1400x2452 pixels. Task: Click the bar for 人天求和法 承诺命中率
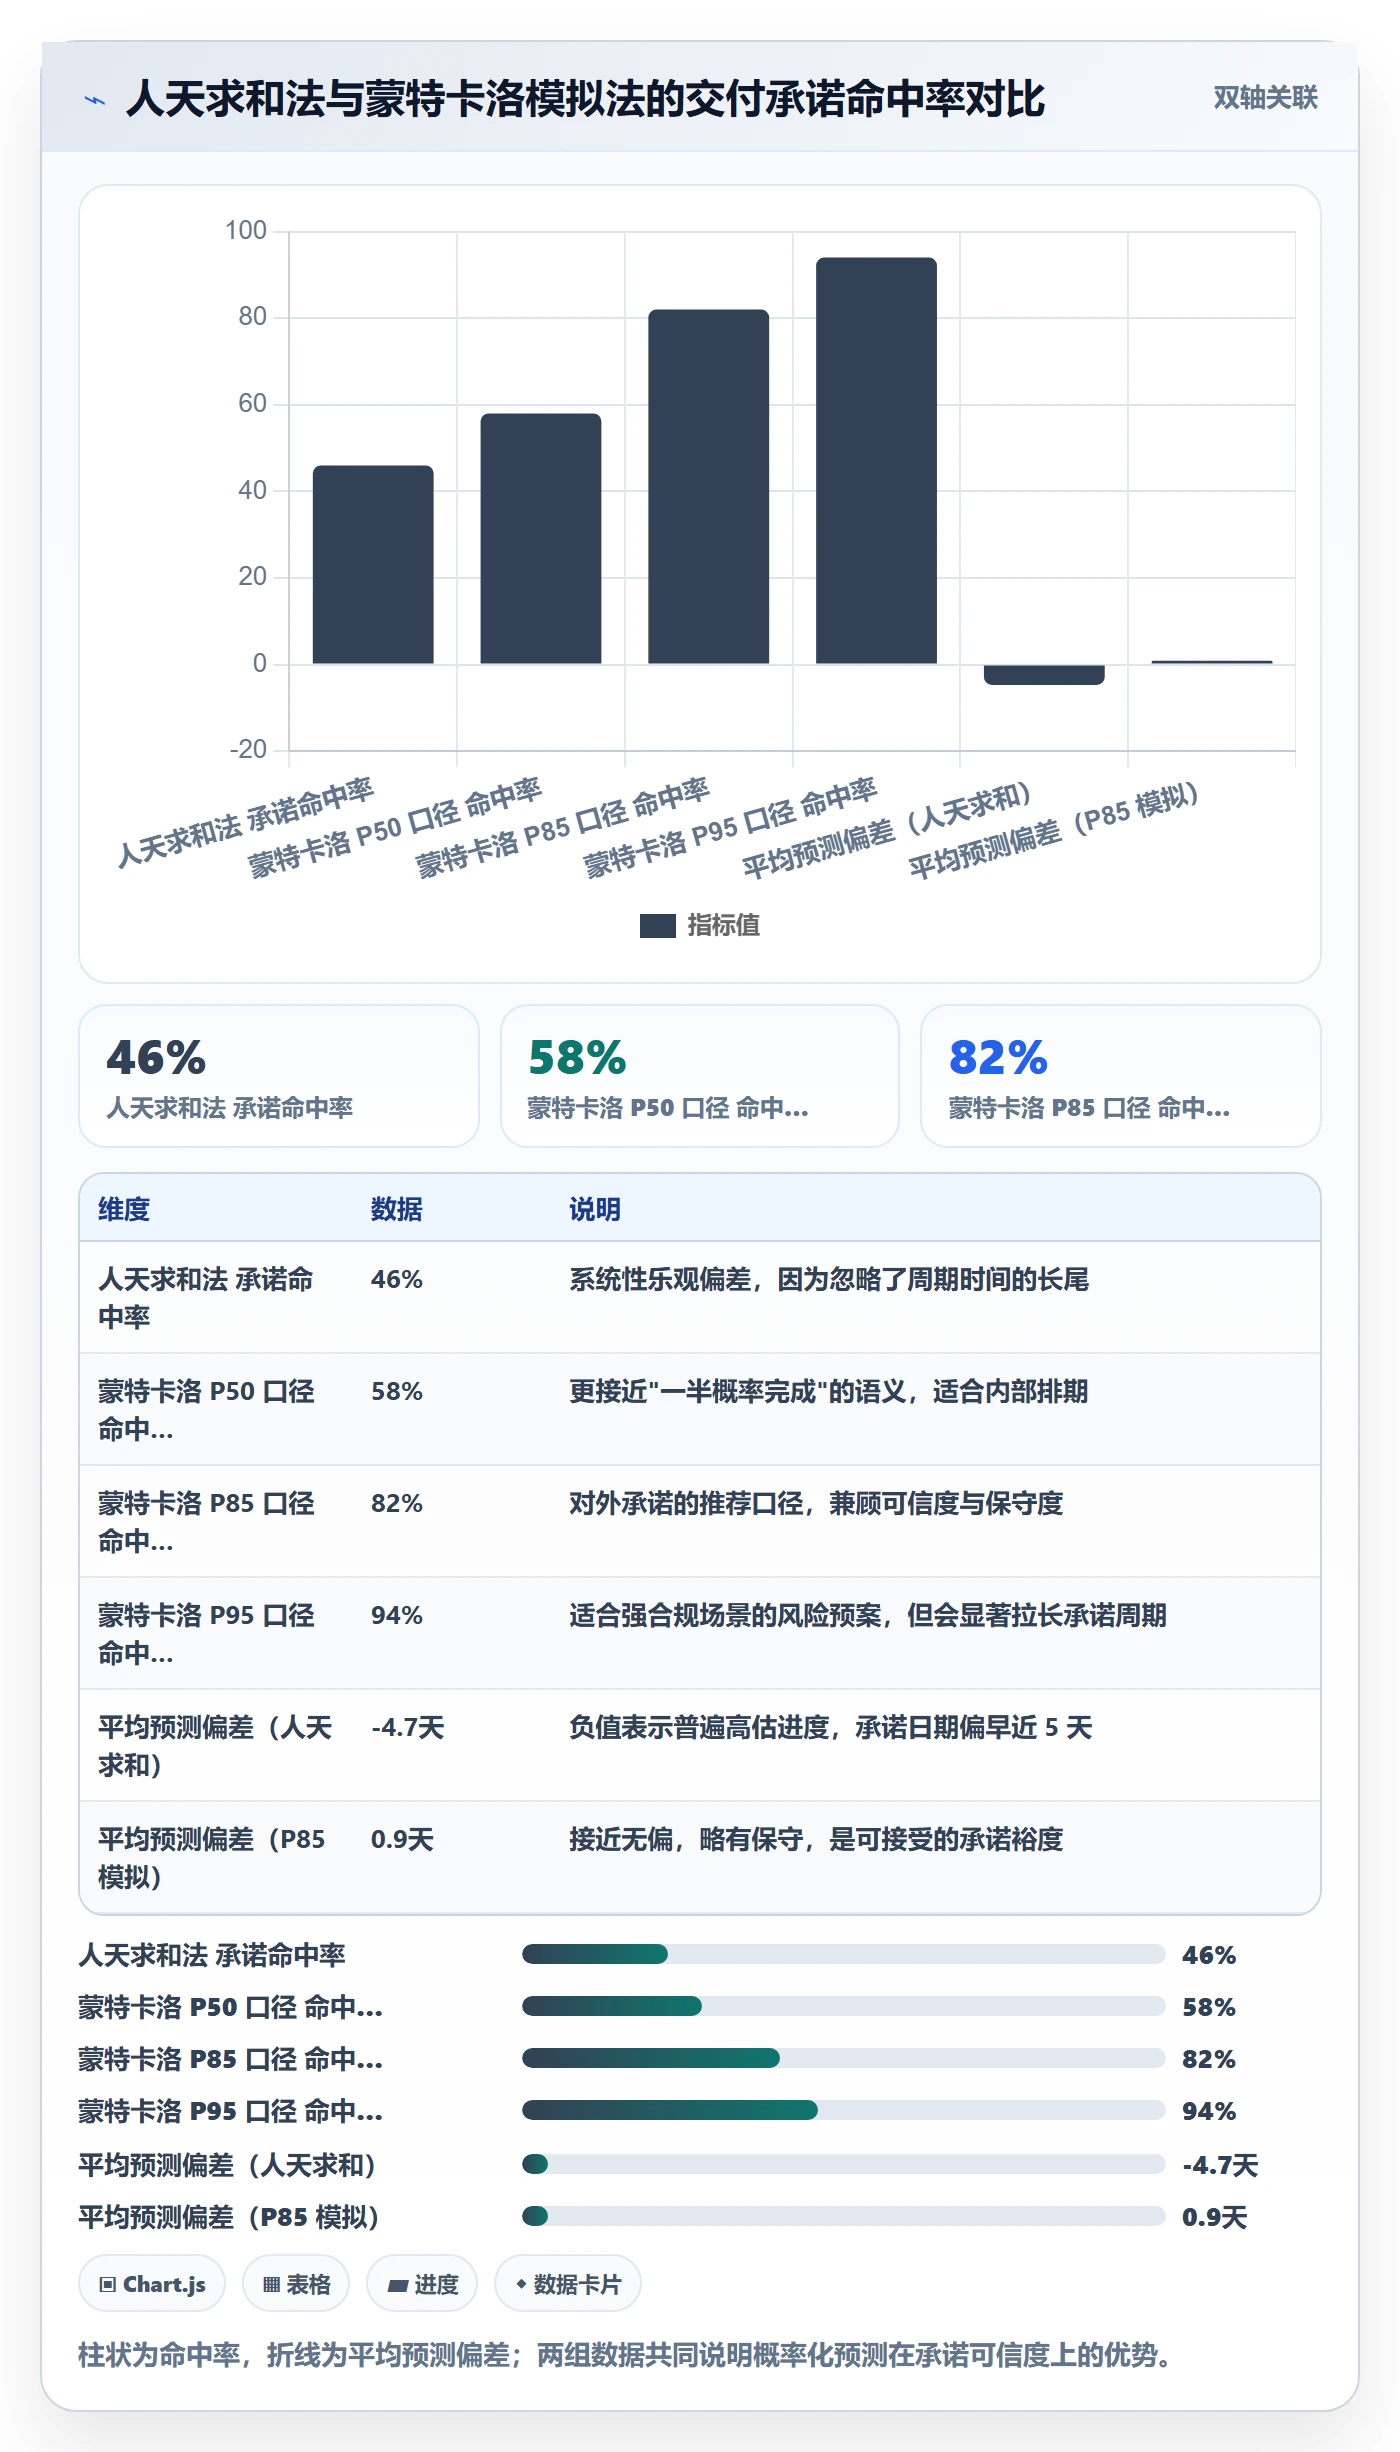pos(373,564)
